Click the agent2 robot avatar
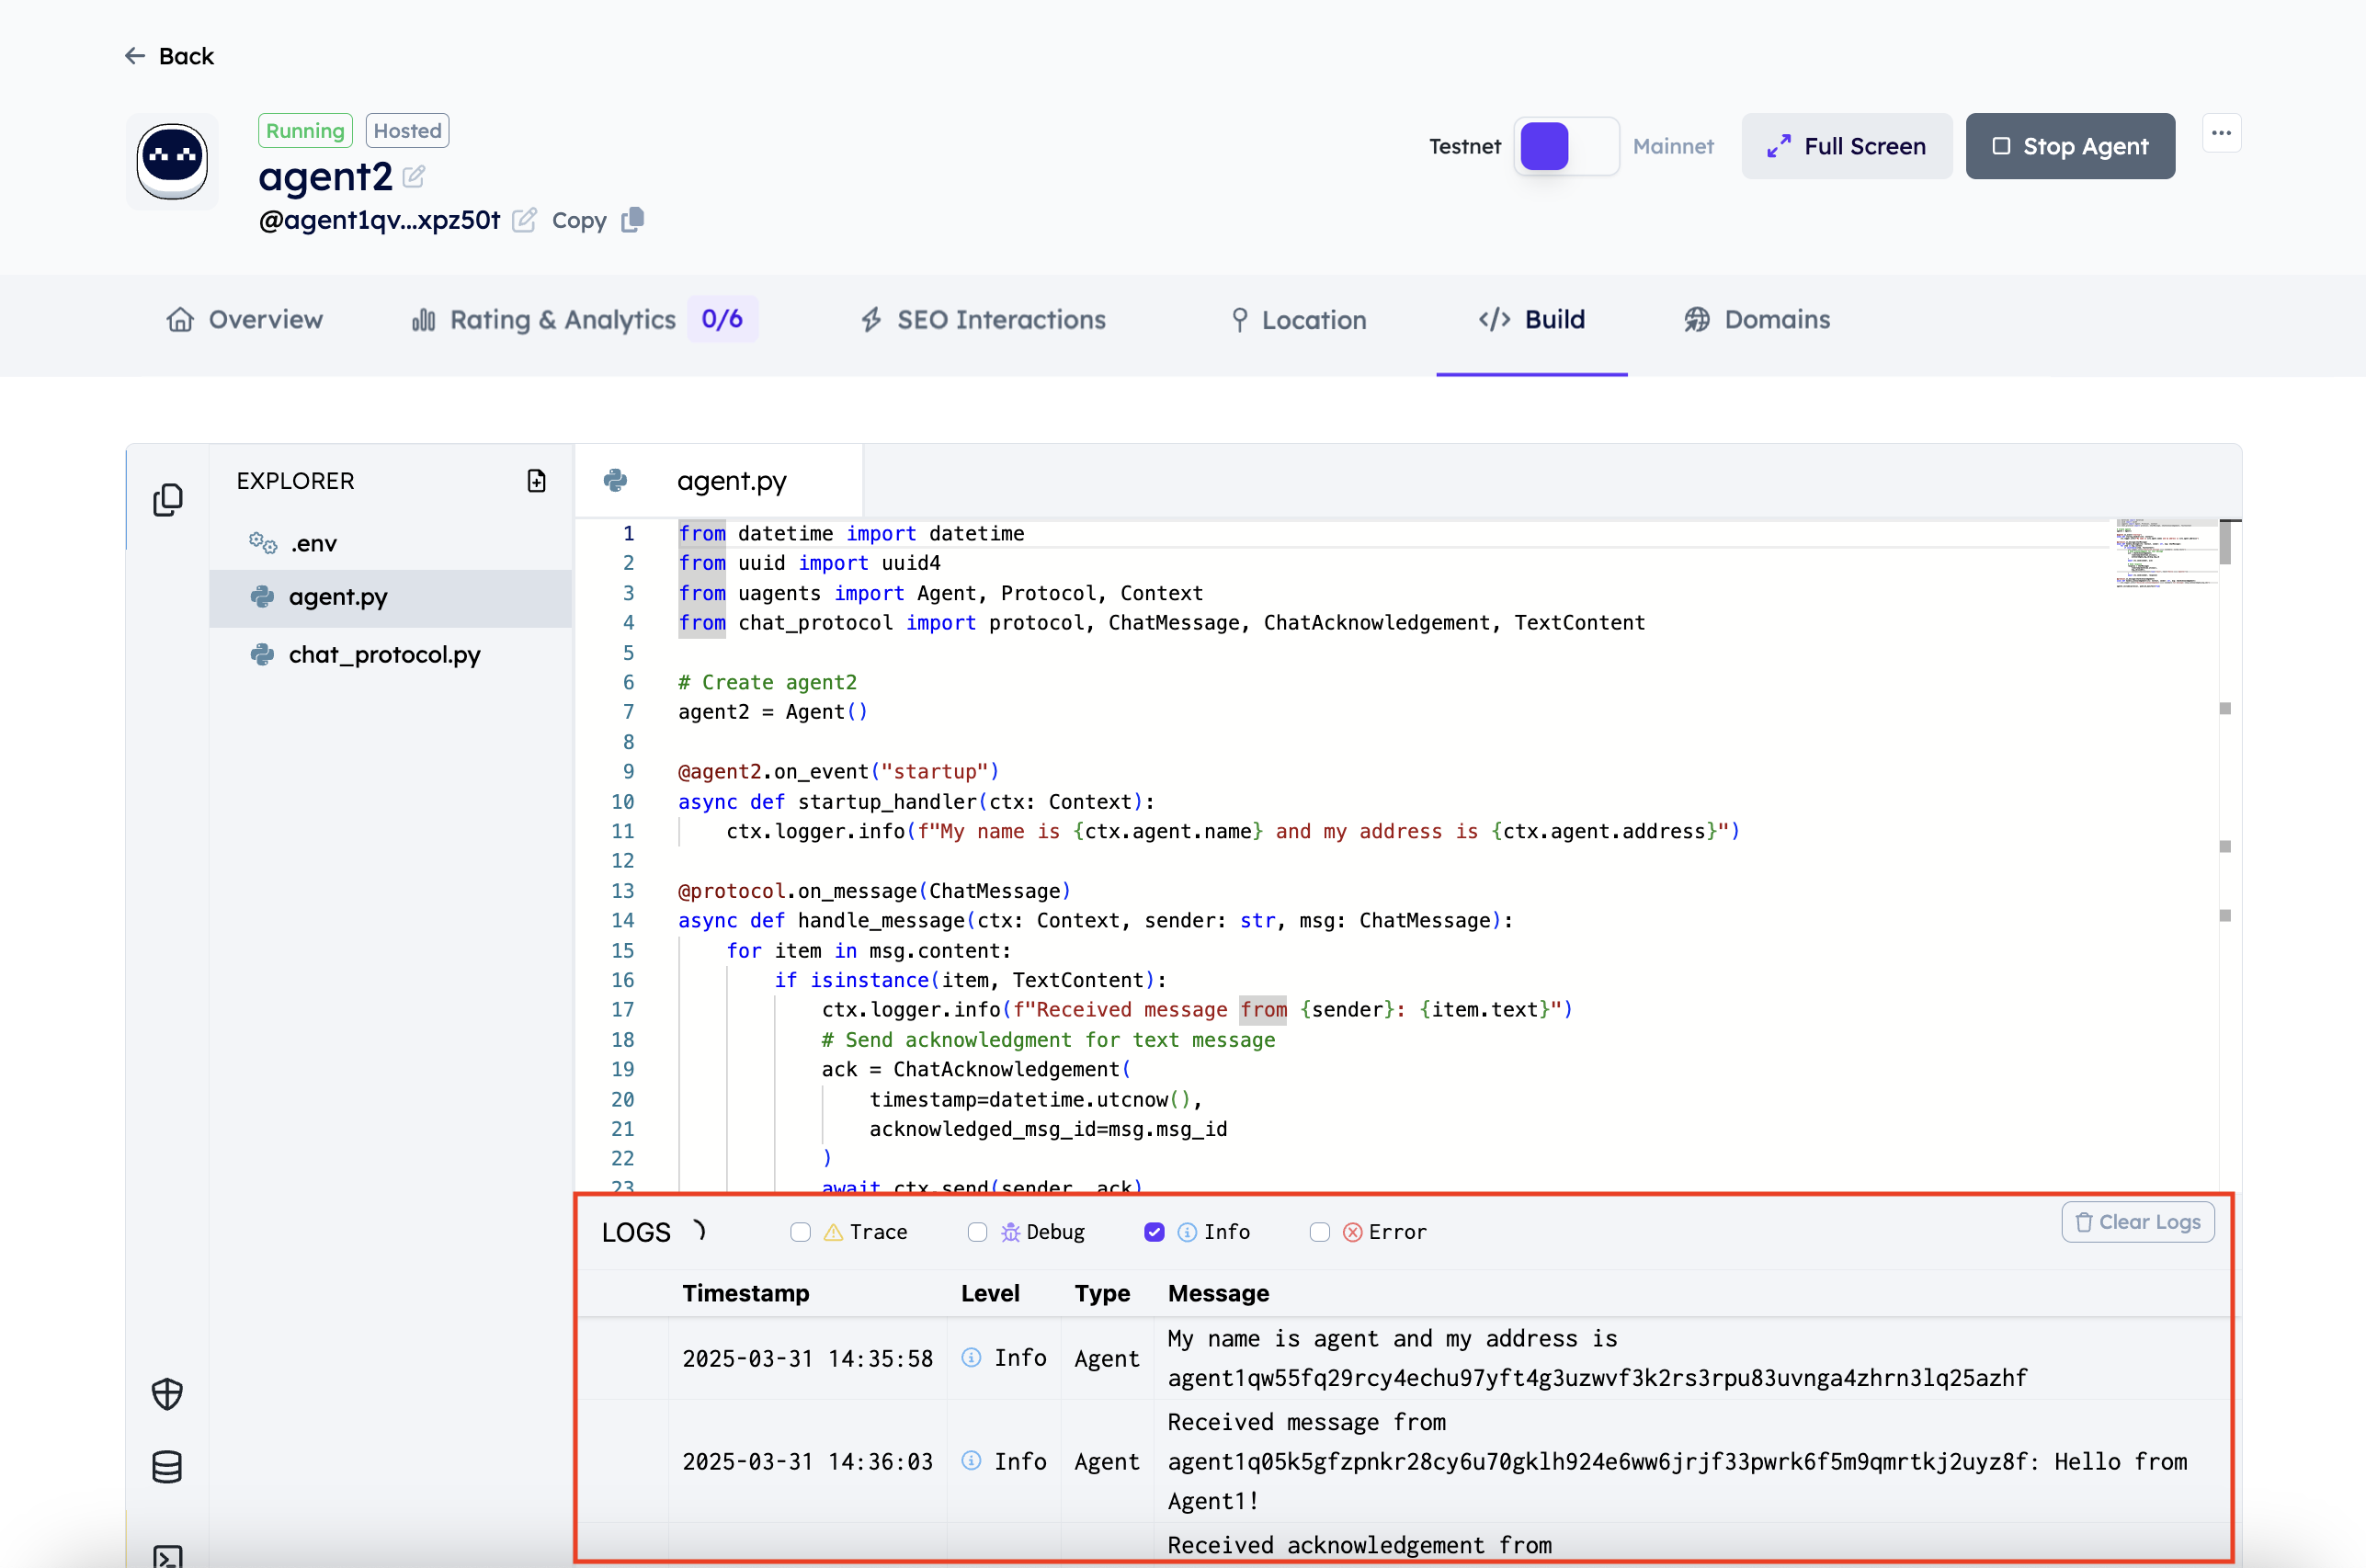Image resolution: width=2366 pixels, height=1568 pixels. pos(172,161)
